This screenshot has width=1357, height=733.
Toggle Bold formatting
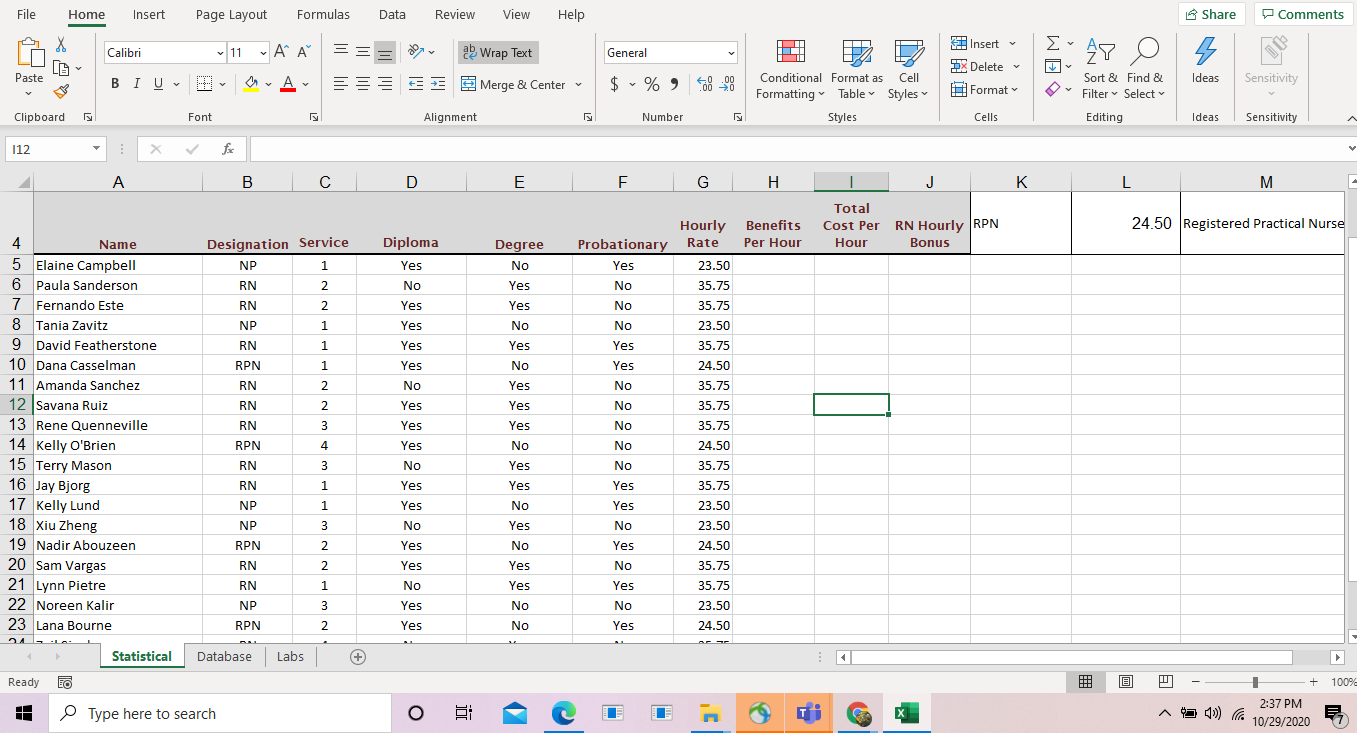pyautogui.click(x=115, y=85)
